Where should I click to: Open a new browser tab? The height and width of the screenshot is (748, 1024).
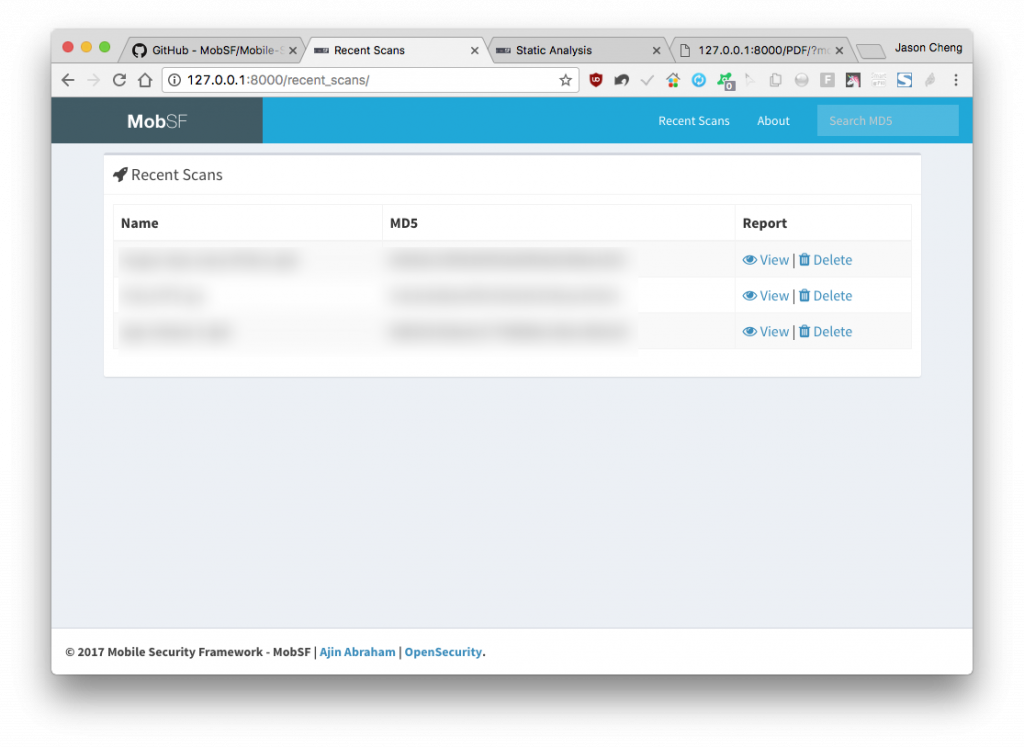(x=871, y=51)
